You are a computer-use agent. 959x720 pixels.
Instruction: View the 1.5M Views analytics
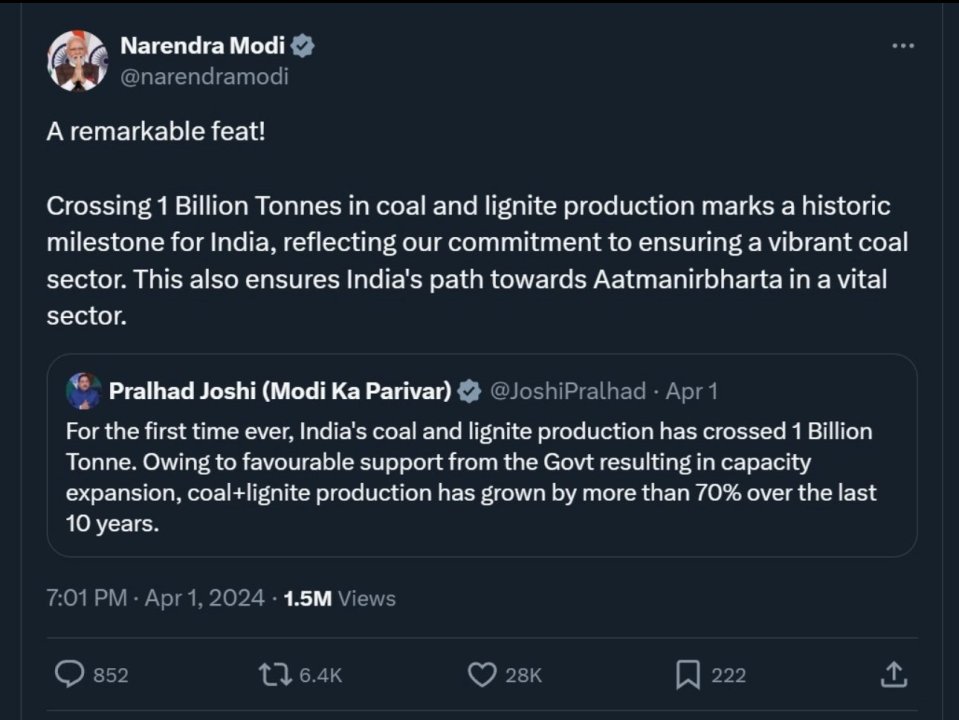click(339, 598)
